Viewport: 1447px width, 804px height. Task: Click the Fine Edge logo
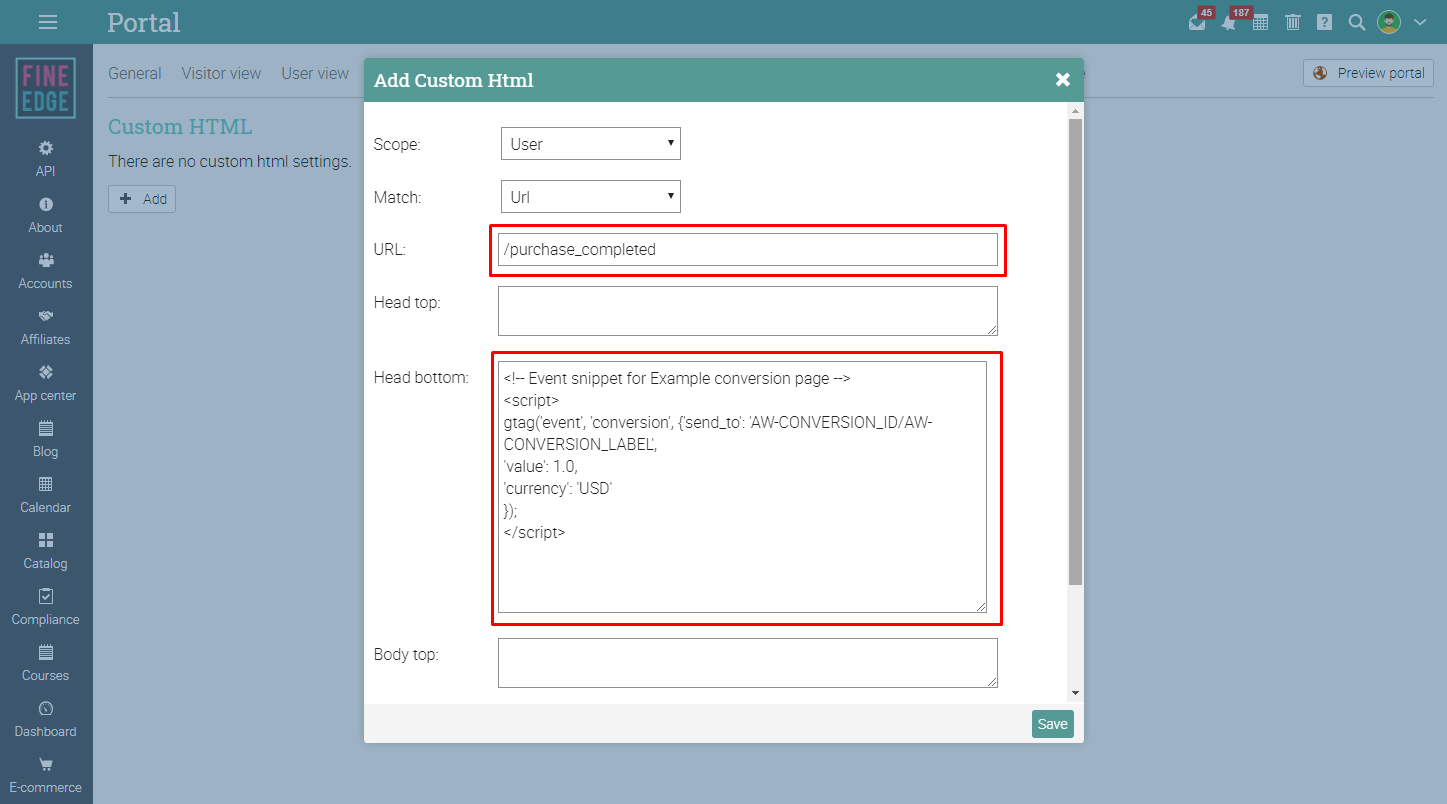coord(46,88)
